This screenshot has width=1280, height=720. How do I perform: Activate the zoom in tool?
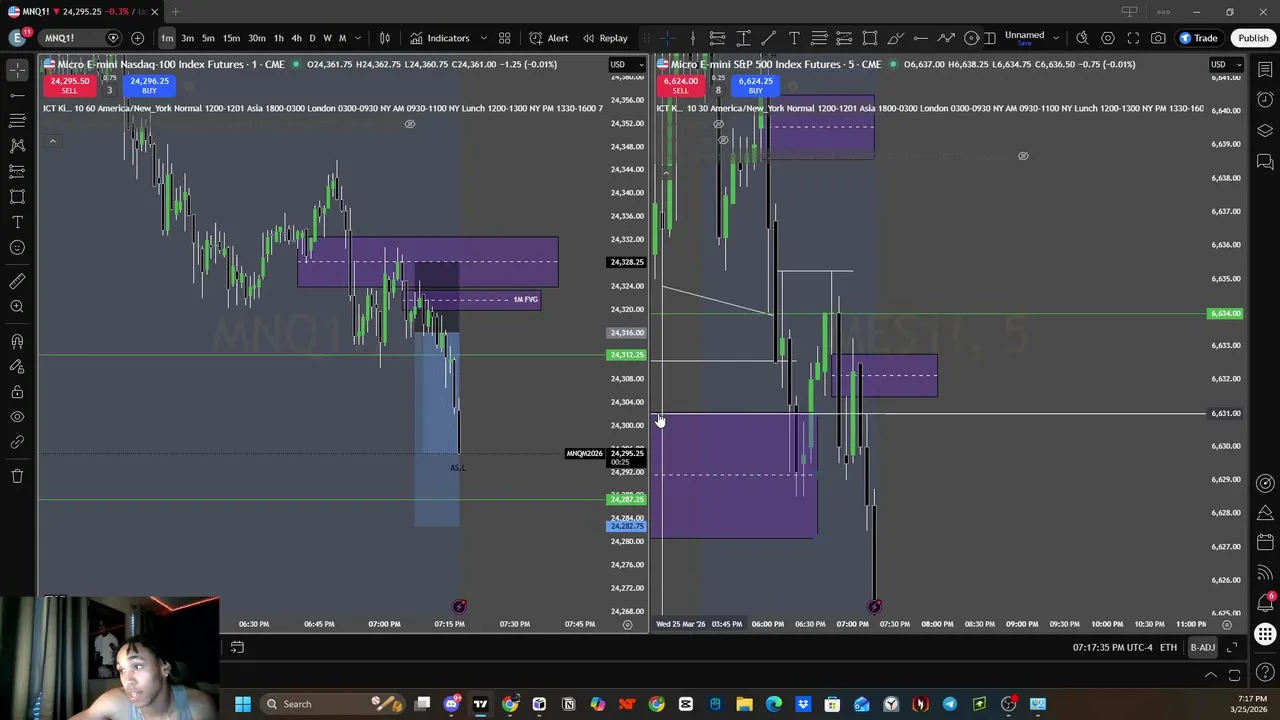pyautogui.click(x=17, y=306)
